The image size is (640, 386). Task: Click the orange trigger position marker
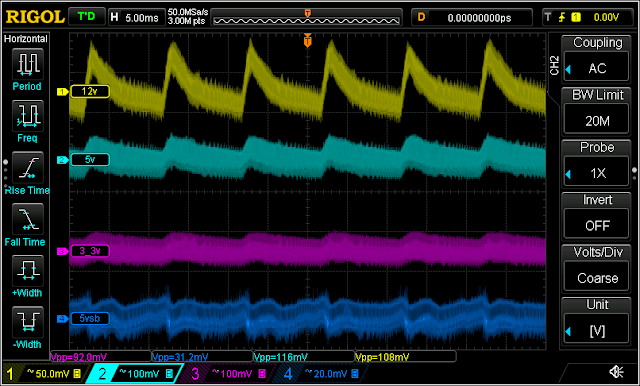coord(307,40)
